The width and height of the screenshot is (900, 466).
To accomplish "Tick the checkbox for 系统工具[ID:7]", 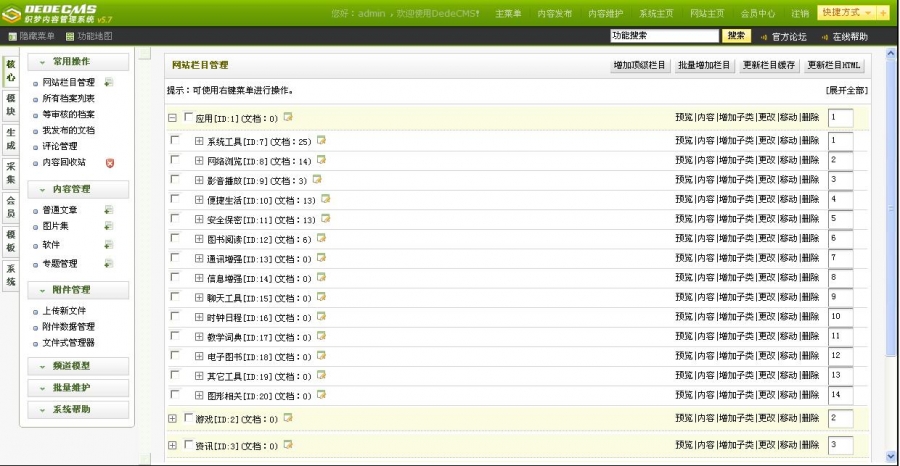I will [x=175, y=139].
